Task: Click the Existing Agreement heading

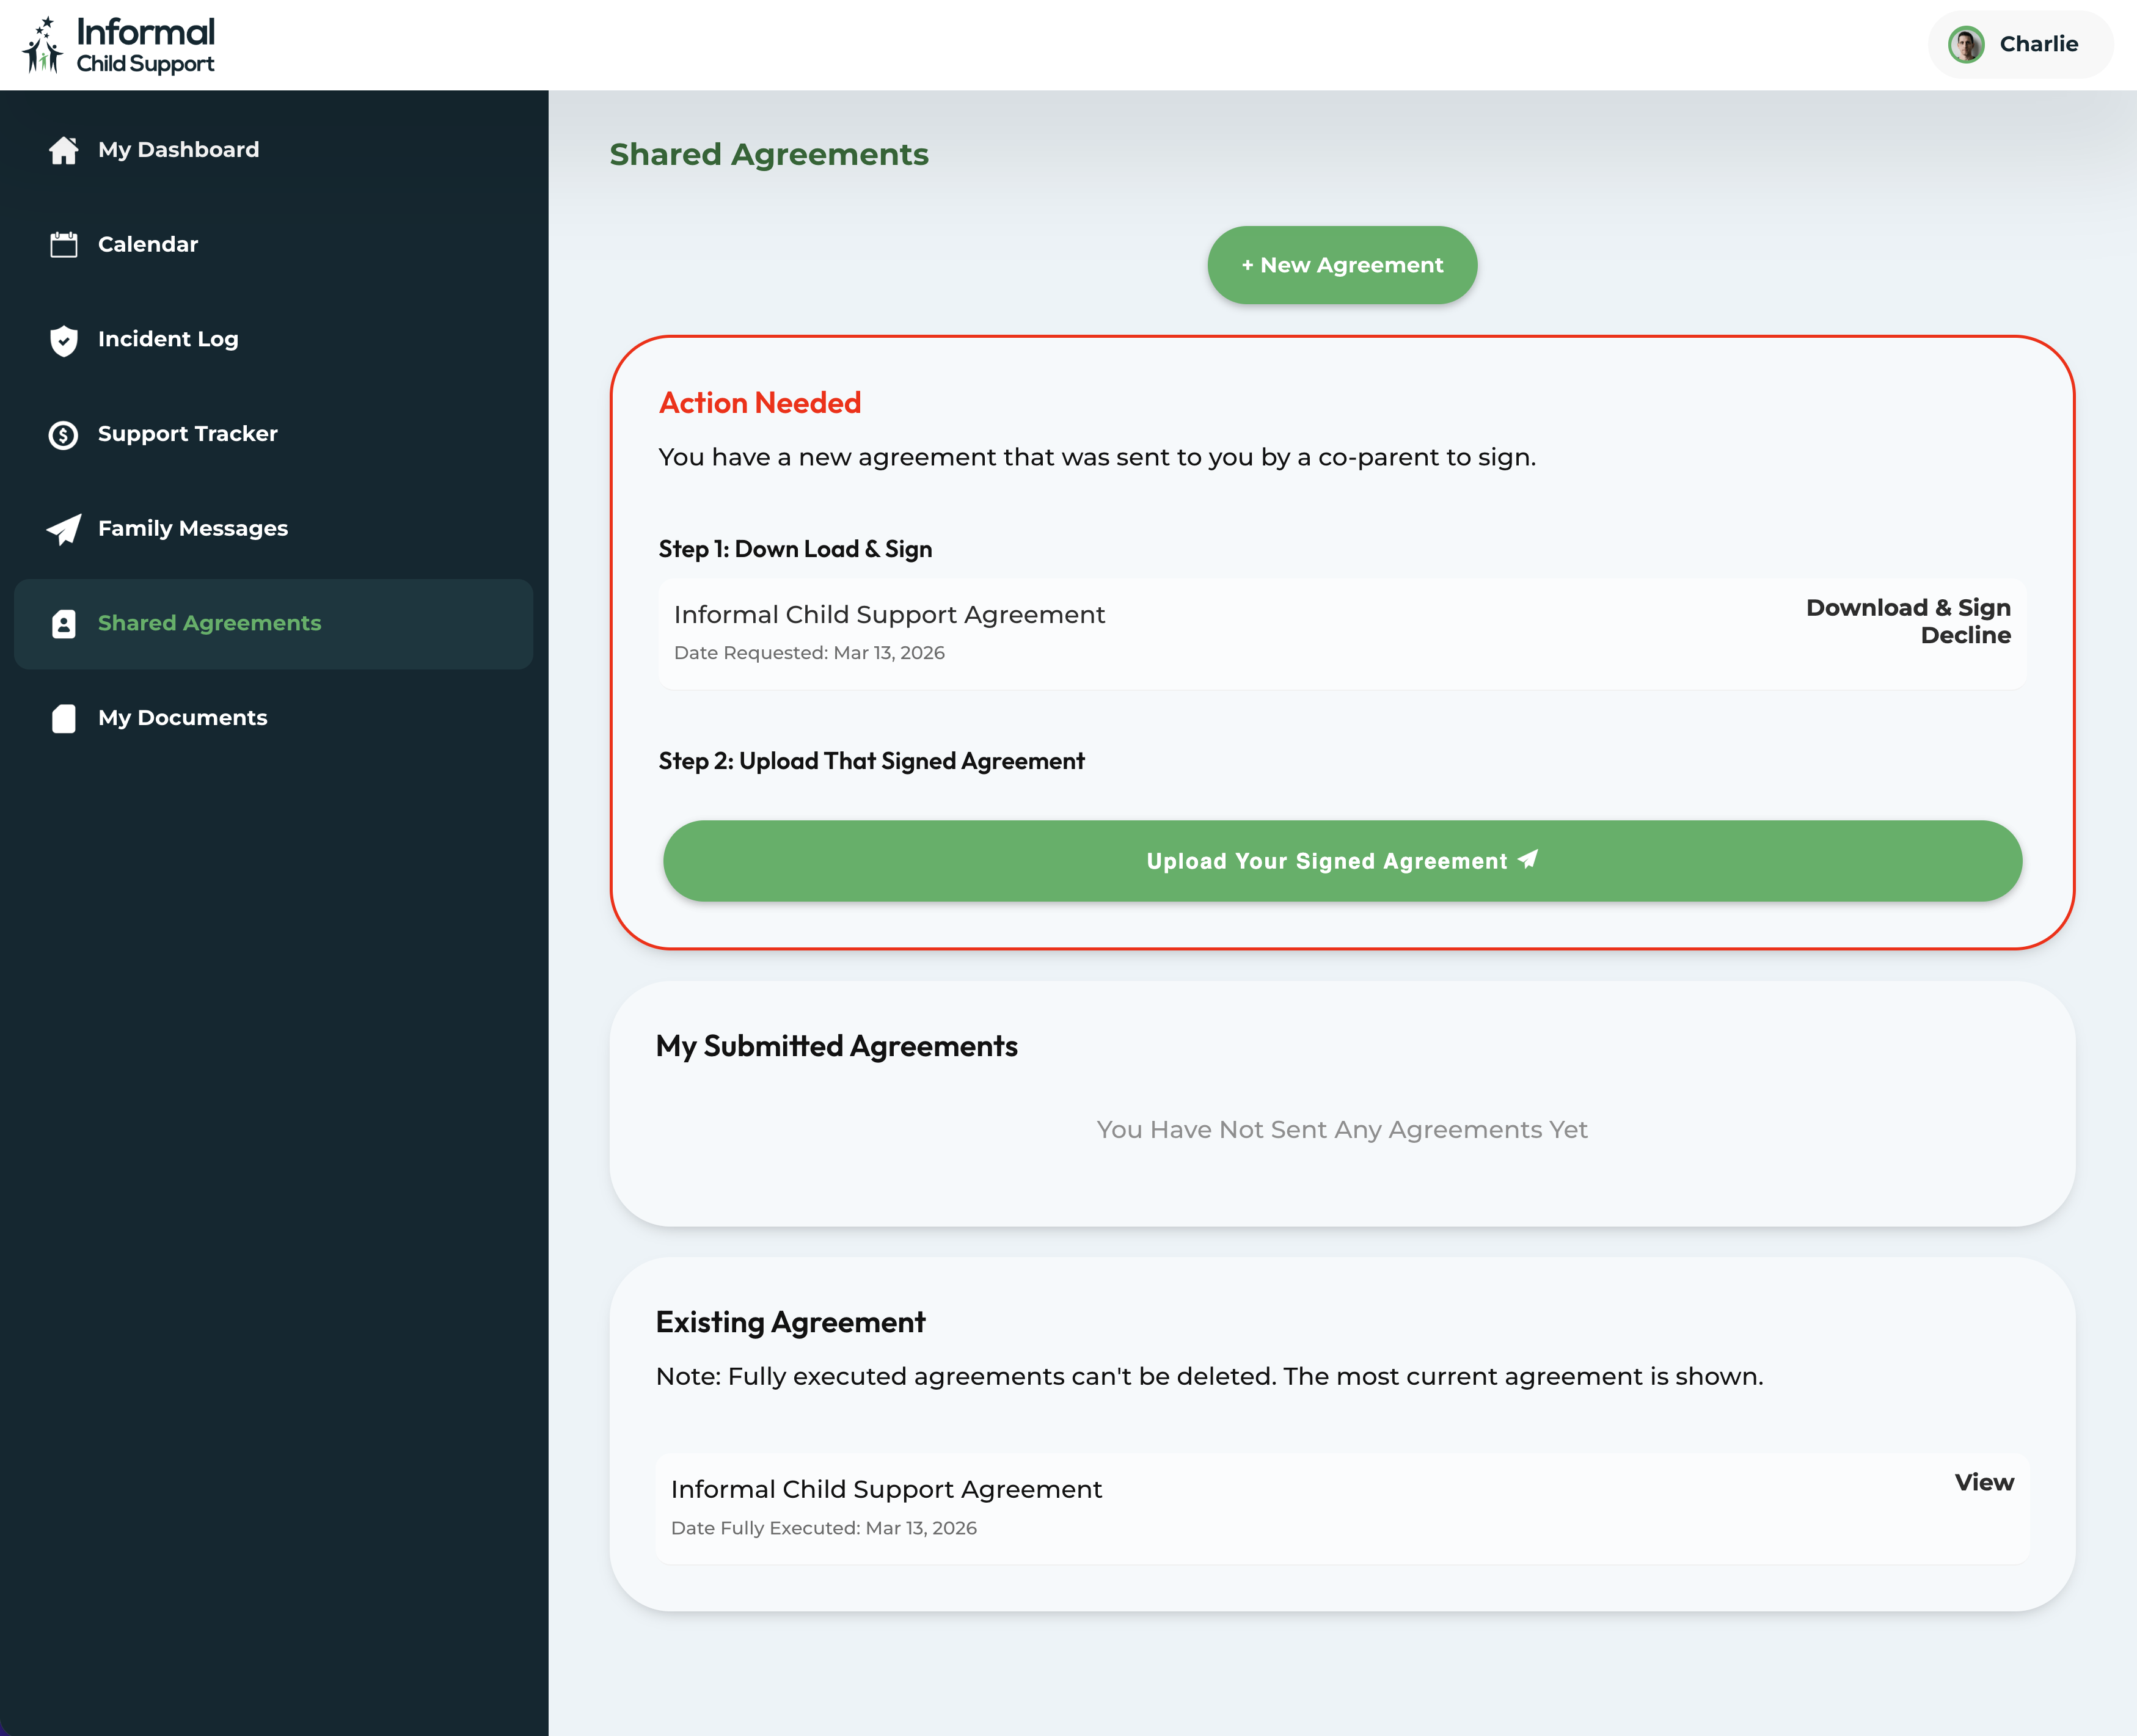Action: pos(790,1322)
